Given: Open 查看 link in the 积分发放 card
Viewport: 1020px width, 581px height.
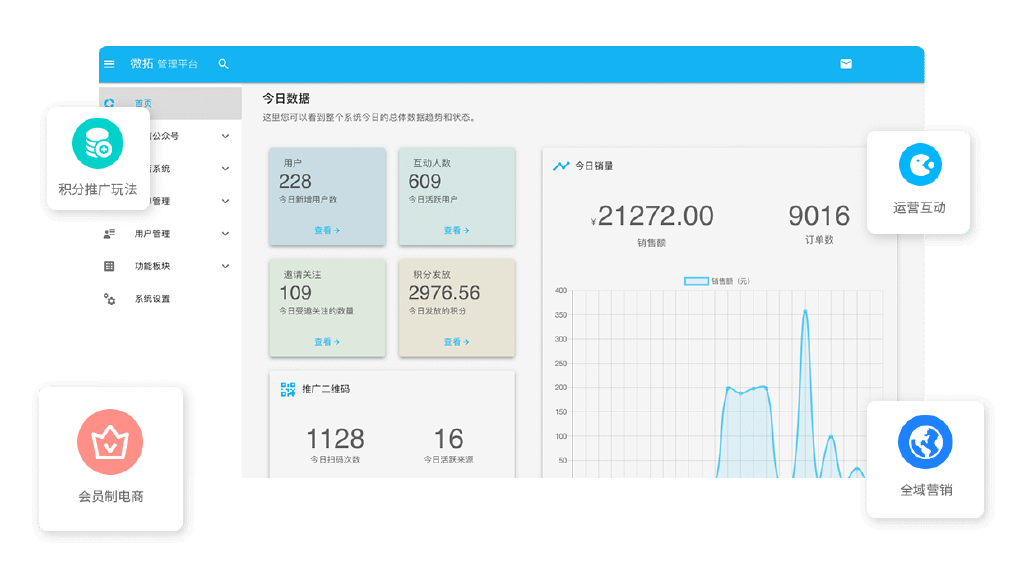Looking at the screenshot, I should click(x=456, y=342).
